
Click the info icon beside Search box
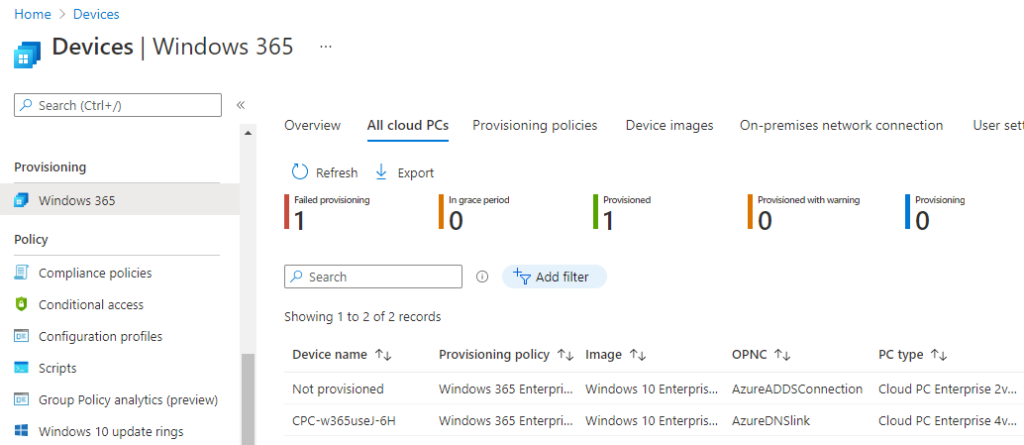[x=482, y=276]
